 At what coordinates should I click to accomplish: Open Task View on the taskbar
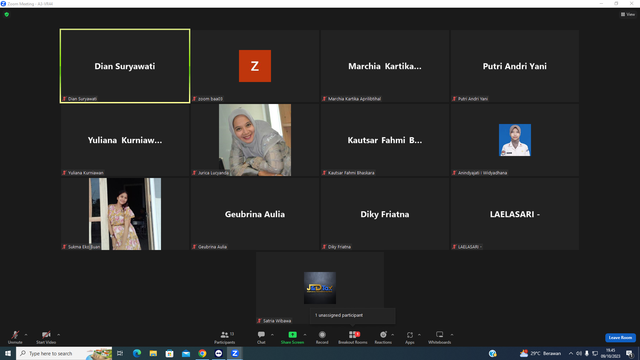click(x=120, y=353)
